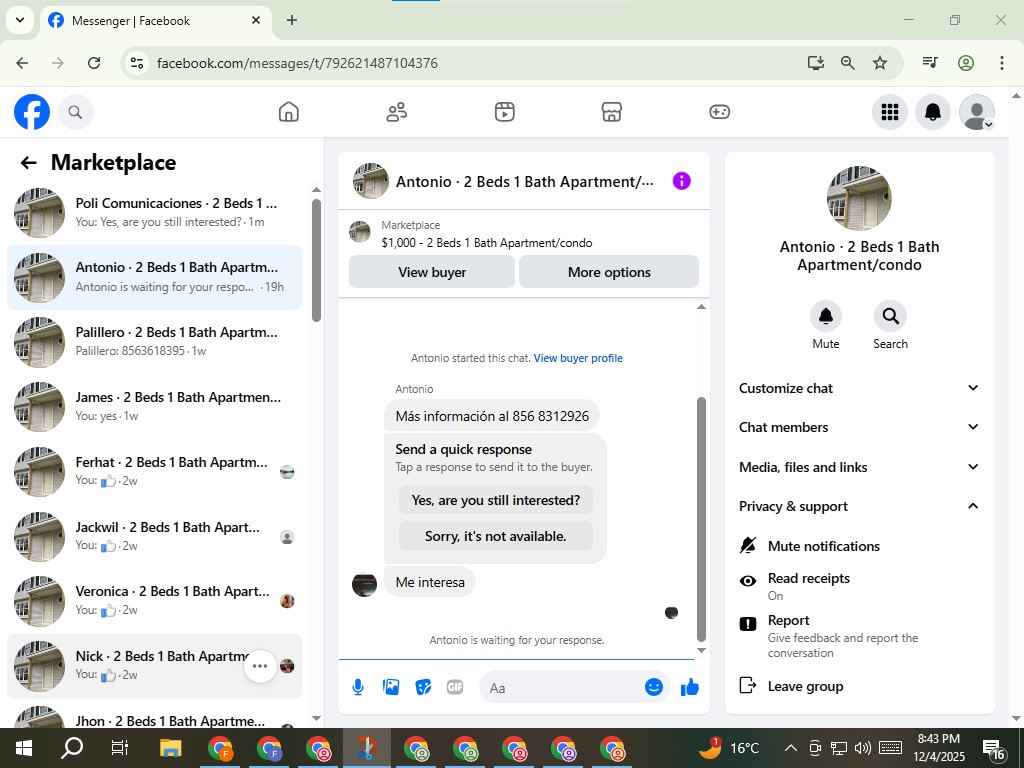This screenshot has width=1024, height=768.
Task: Expand the Customize chat section
Action: (859, 388)
